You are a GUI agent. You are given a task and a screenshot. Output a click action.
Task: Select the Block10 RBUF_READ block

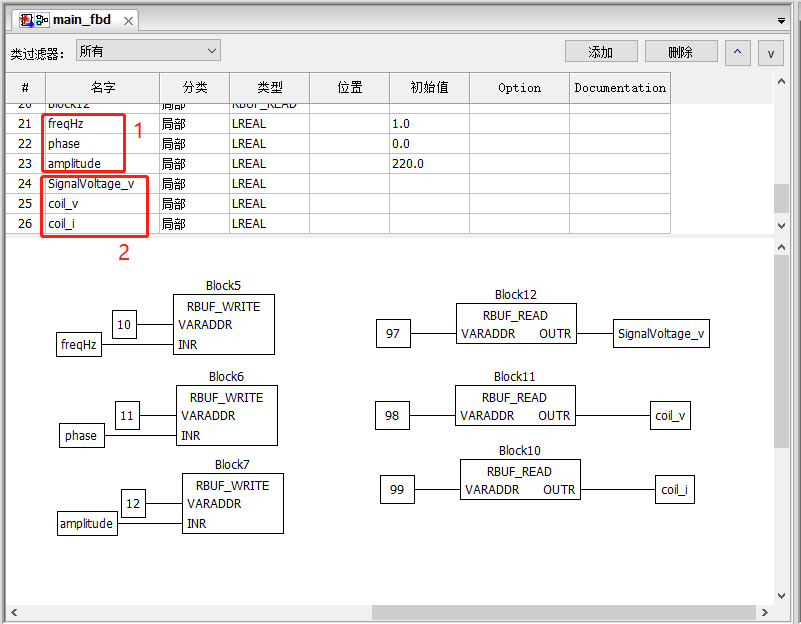(520, 479)
